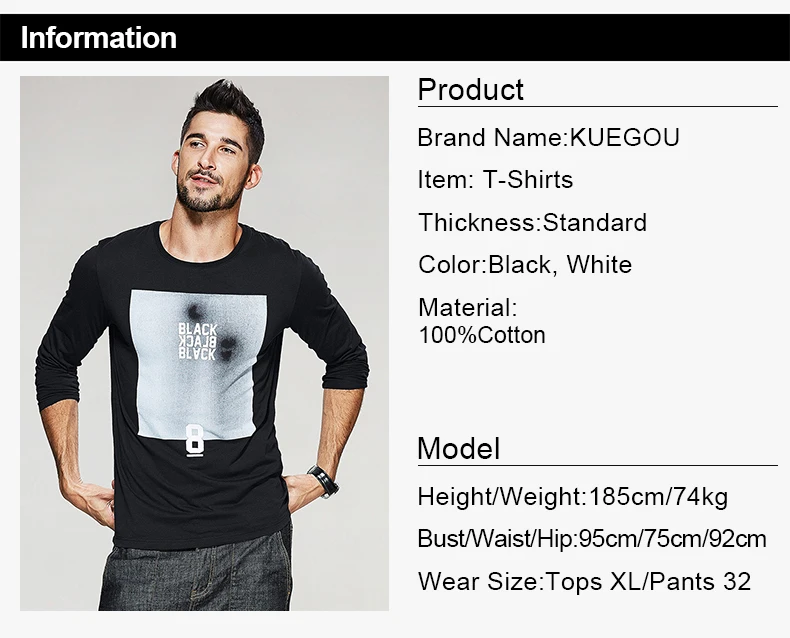Select the 100%Cotton text
Screen dimensions: 790x638
pos(482,335)
